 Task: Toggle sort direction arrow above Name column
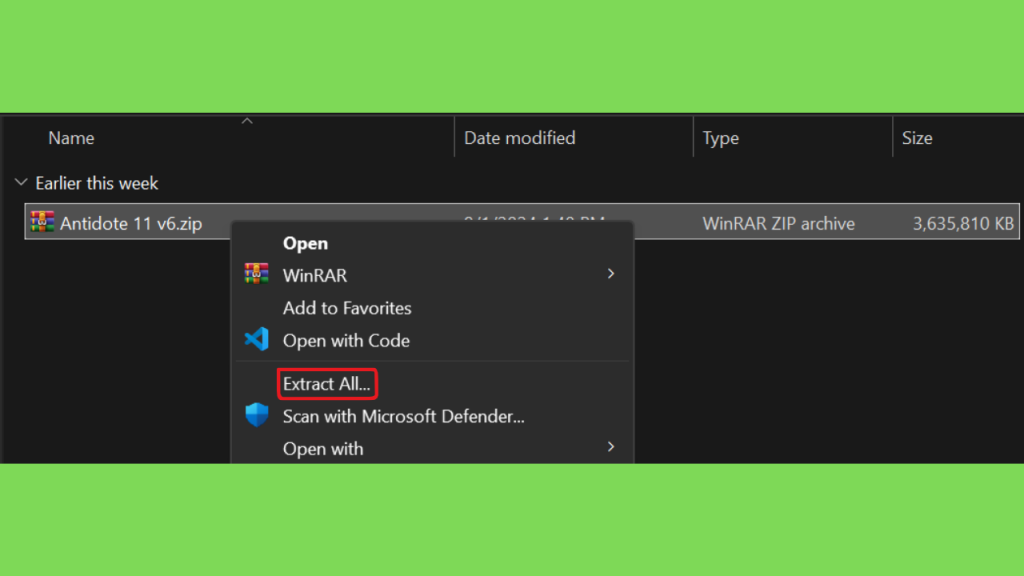[x=247, y=121]
